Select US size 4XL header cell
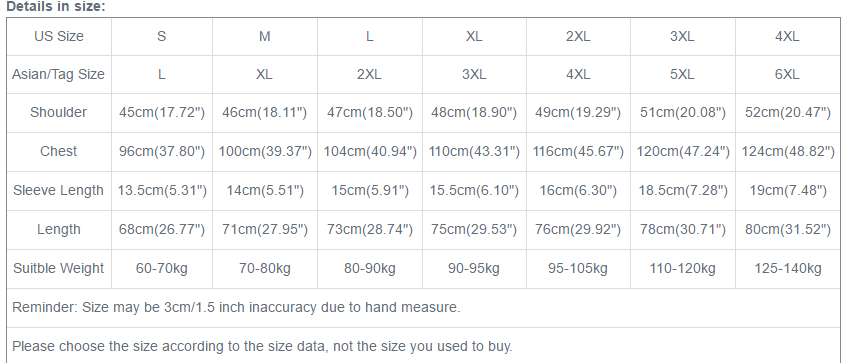This screenshot has width=844, height=363. point(787,37)
